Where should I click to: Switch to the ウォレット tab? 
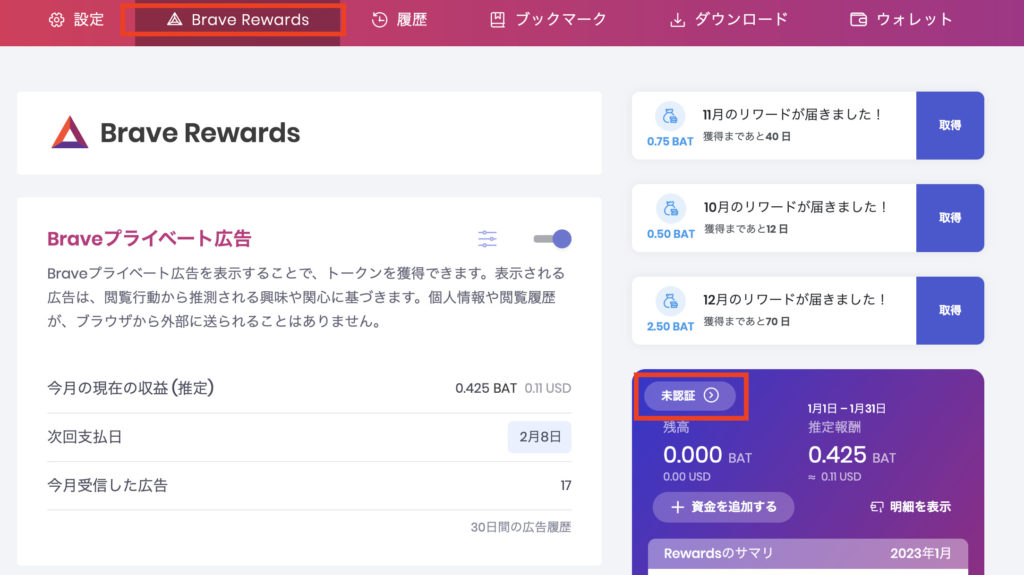901,20
